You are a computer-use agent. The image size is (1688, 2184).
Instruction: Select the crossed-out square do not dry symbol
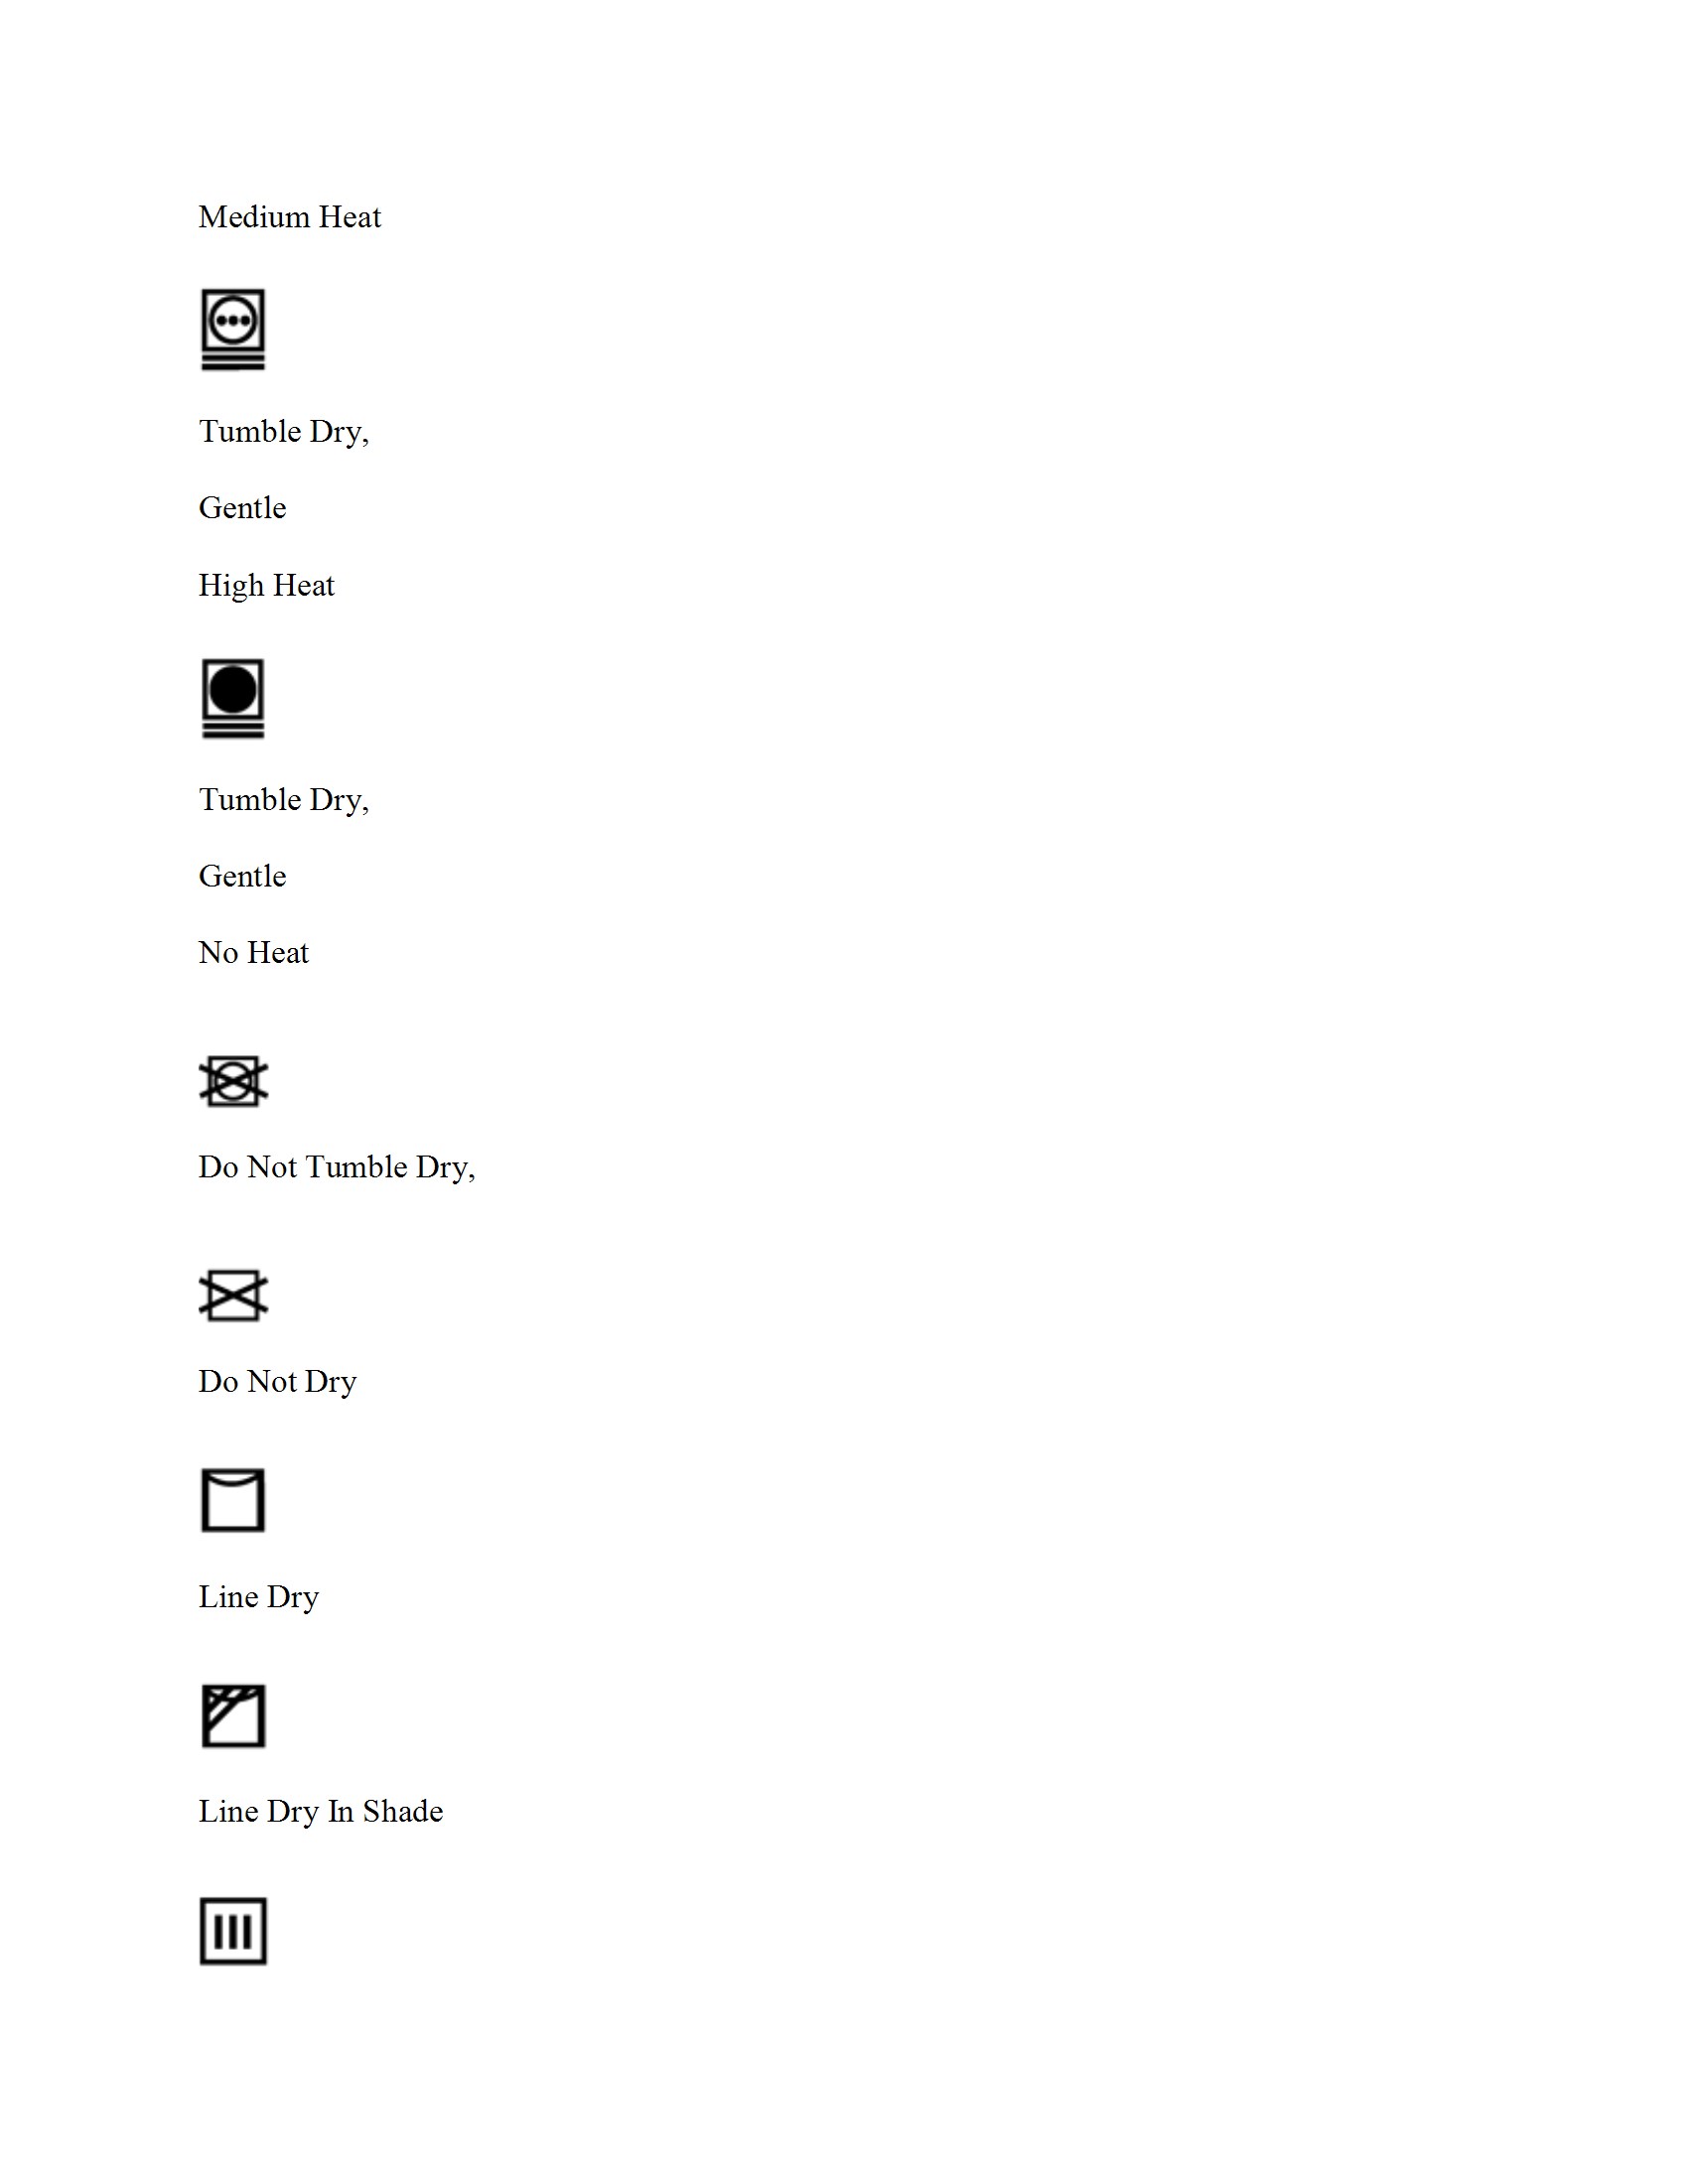[x=233, y=1296]
